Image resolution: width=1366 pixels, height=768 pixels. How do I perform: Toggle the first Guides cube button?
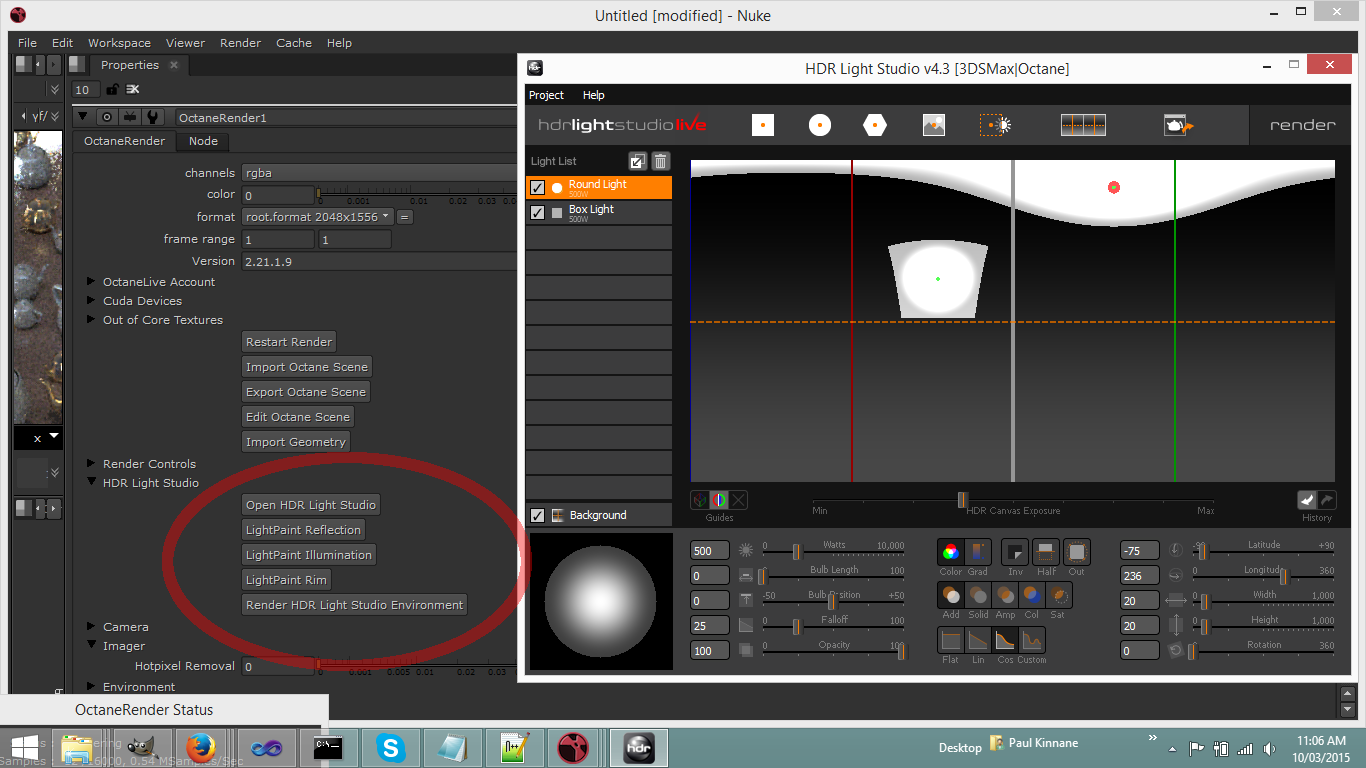700,500
